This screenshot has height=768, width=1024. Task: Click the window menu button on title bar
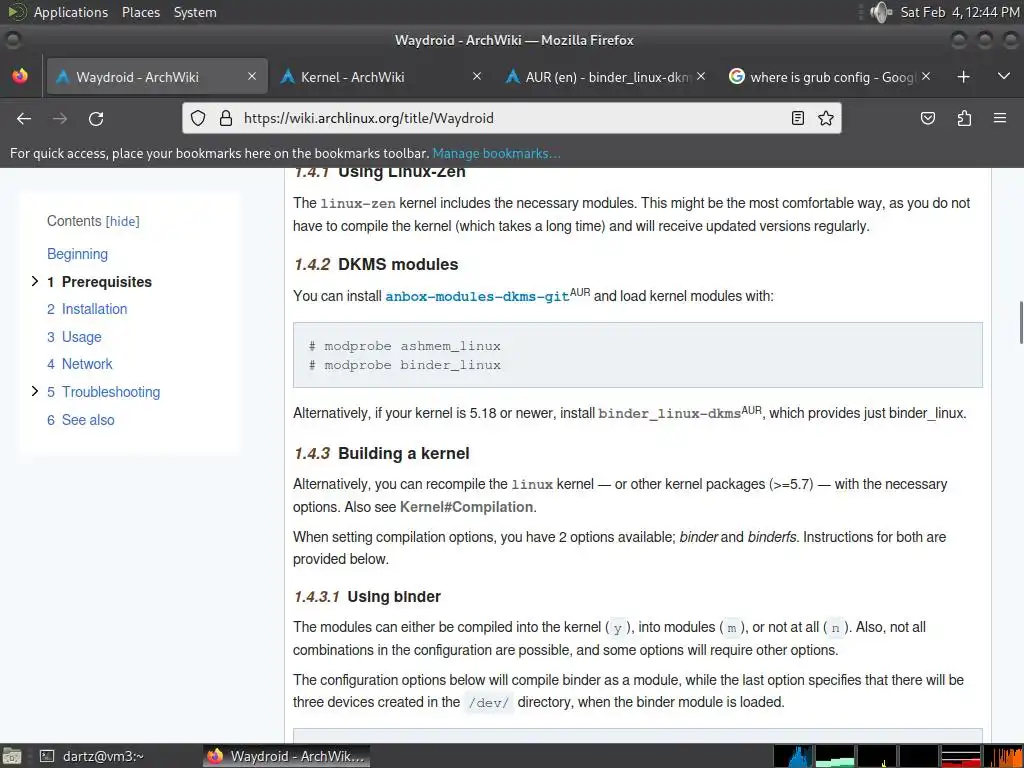[12, 40]
